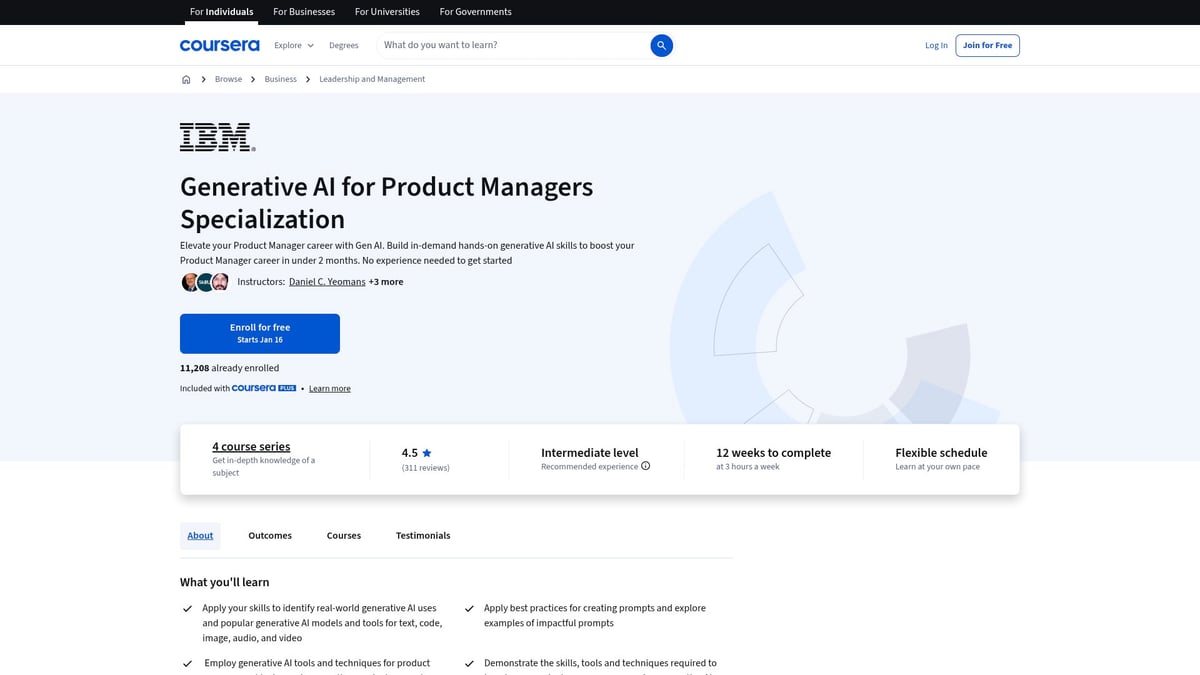Click the IBM logo

tap(217, 137)
